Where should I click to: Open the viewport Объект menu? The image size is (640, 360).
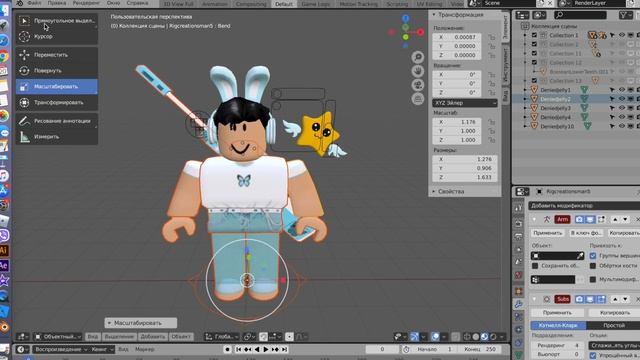tap(181, 337)
